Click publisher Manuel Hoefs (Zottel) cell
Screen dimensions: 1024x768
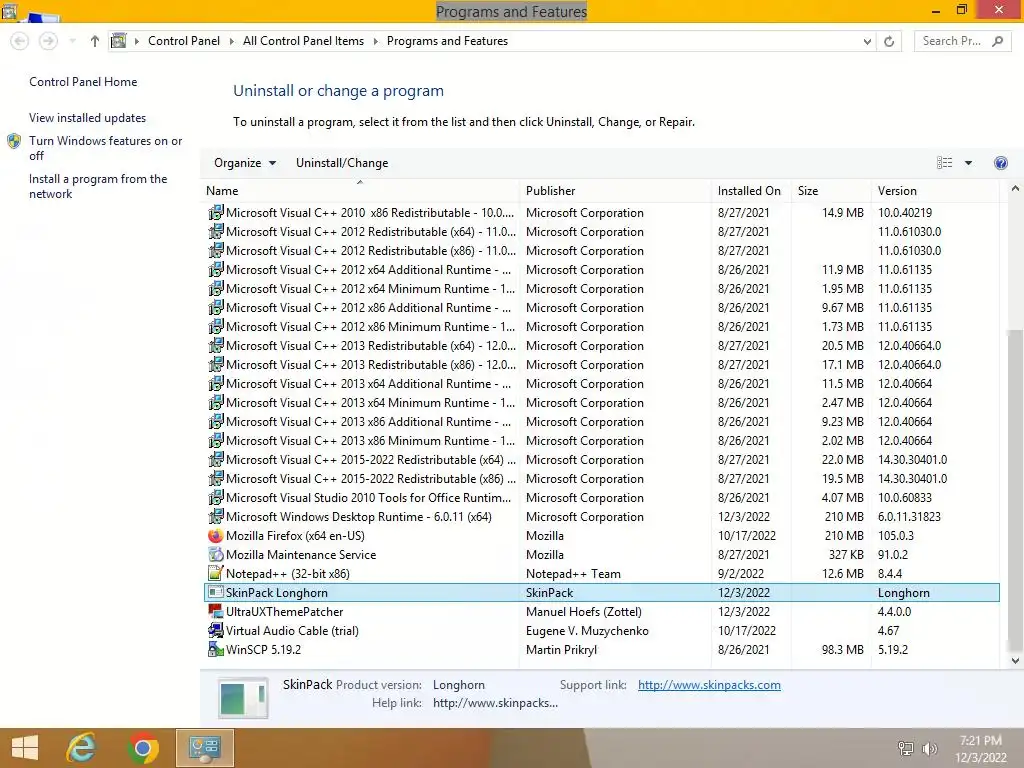[x=584, y=611]
